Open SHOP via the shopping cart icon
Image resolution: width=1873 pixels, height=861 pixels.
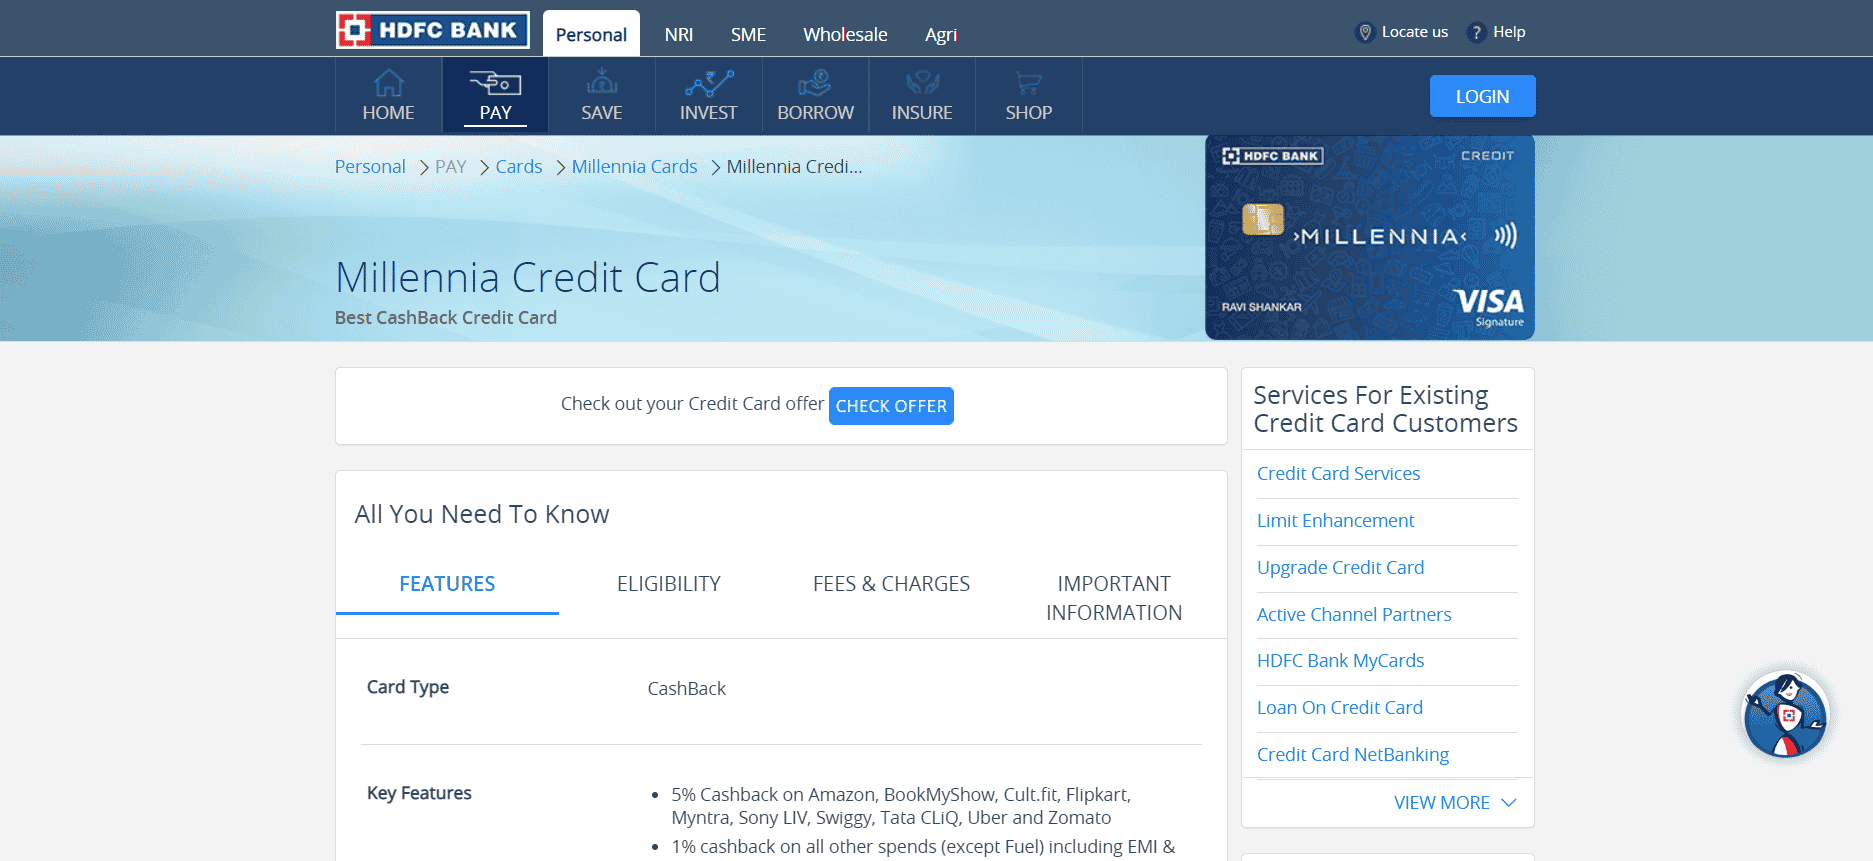pyautogui.click(x=1028, y=83)
